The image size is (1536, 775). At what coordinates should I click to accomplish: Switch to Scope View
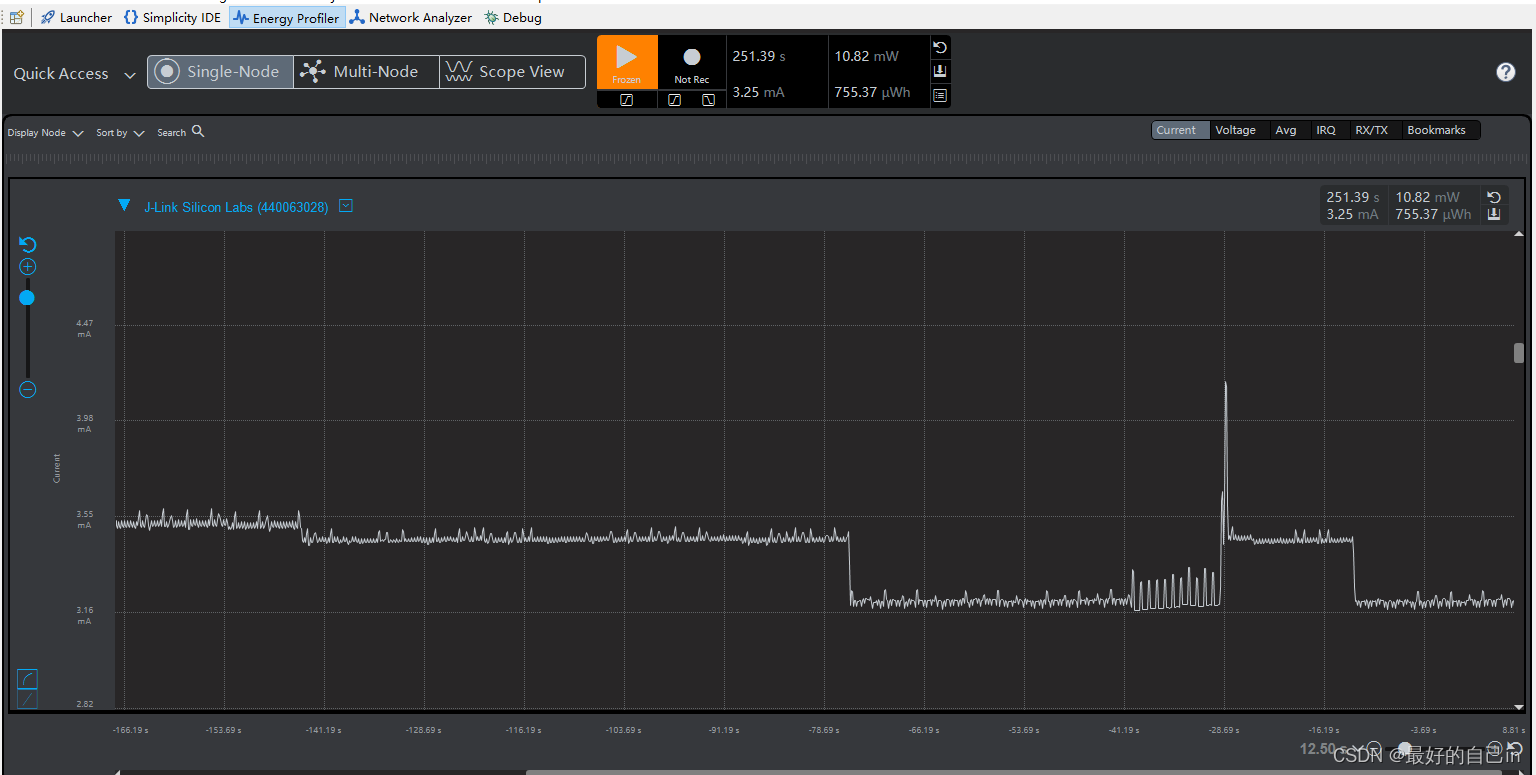pos(512,72)
